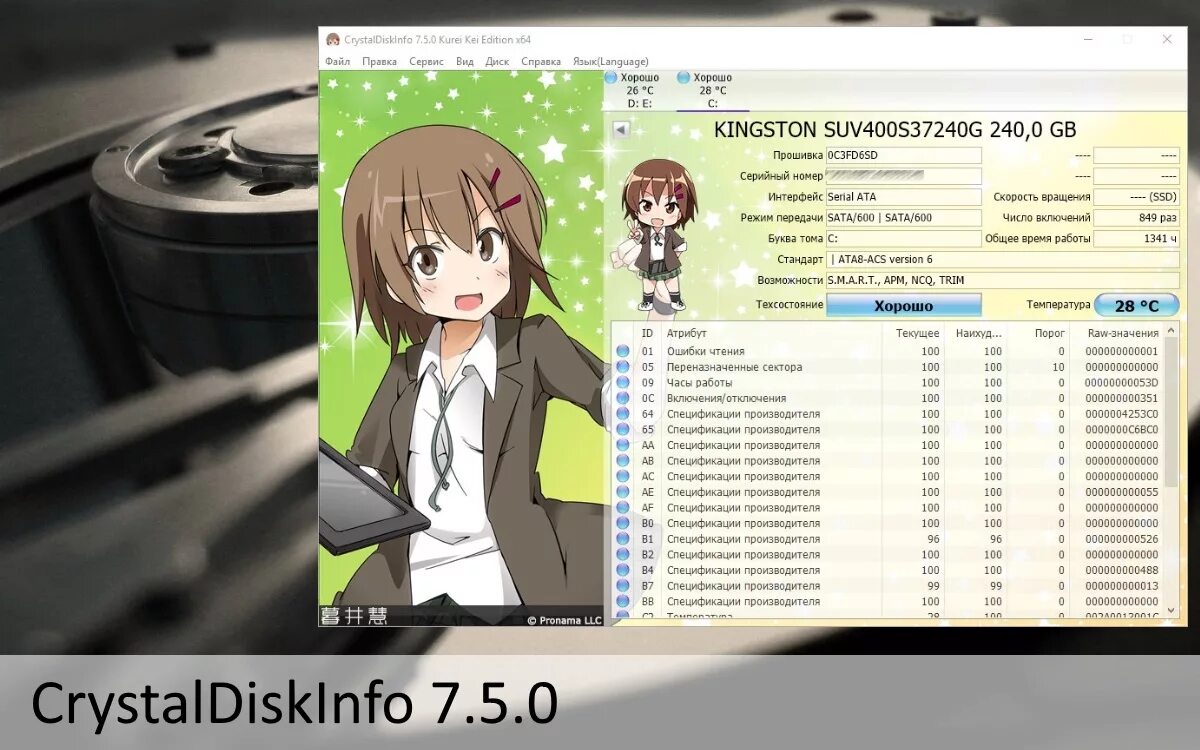
Task: Select the Ошибки чтения attribute row
Action: click(888, 351)
